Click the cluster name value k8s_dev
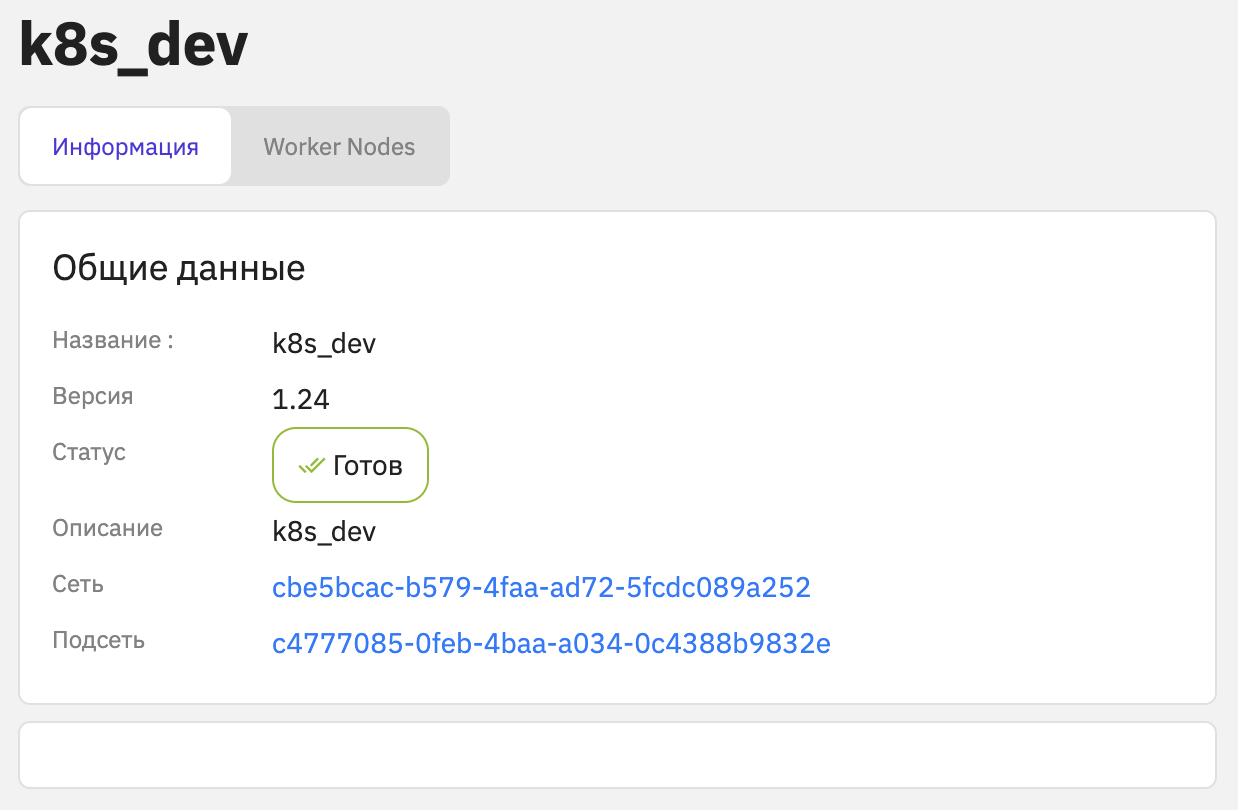 click(324, 345)
